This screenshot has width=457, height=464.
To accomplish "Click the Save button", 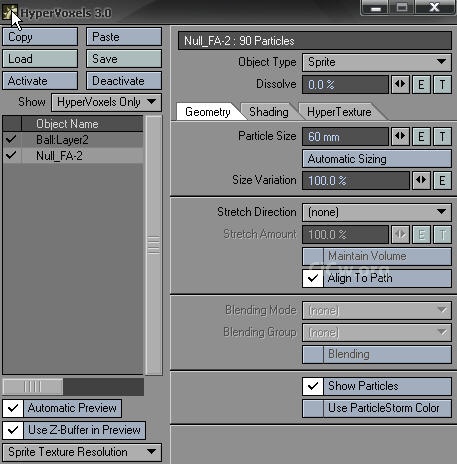I will pos(124,59).
